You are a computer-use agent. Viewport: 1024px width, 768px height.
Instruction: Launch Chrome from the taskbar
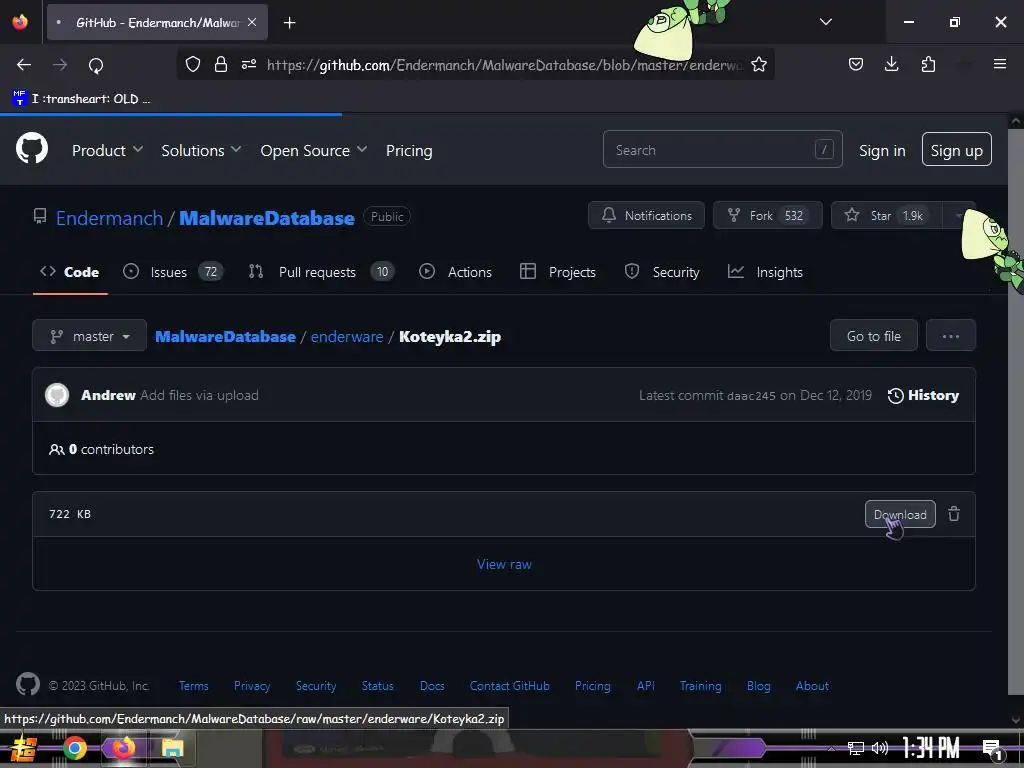tap(74, 748)
